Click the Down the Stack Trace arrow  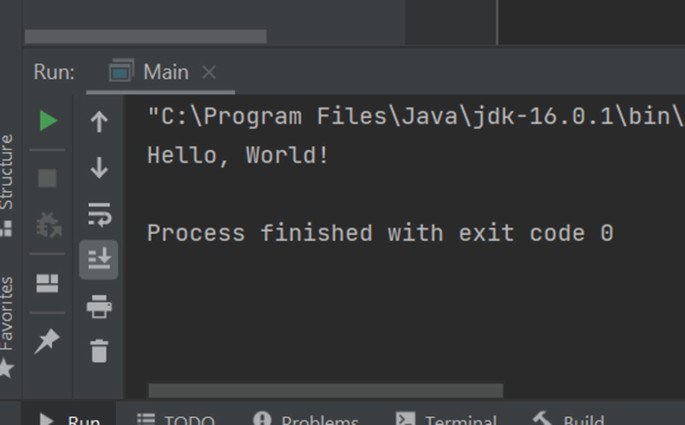coord(99,168)
